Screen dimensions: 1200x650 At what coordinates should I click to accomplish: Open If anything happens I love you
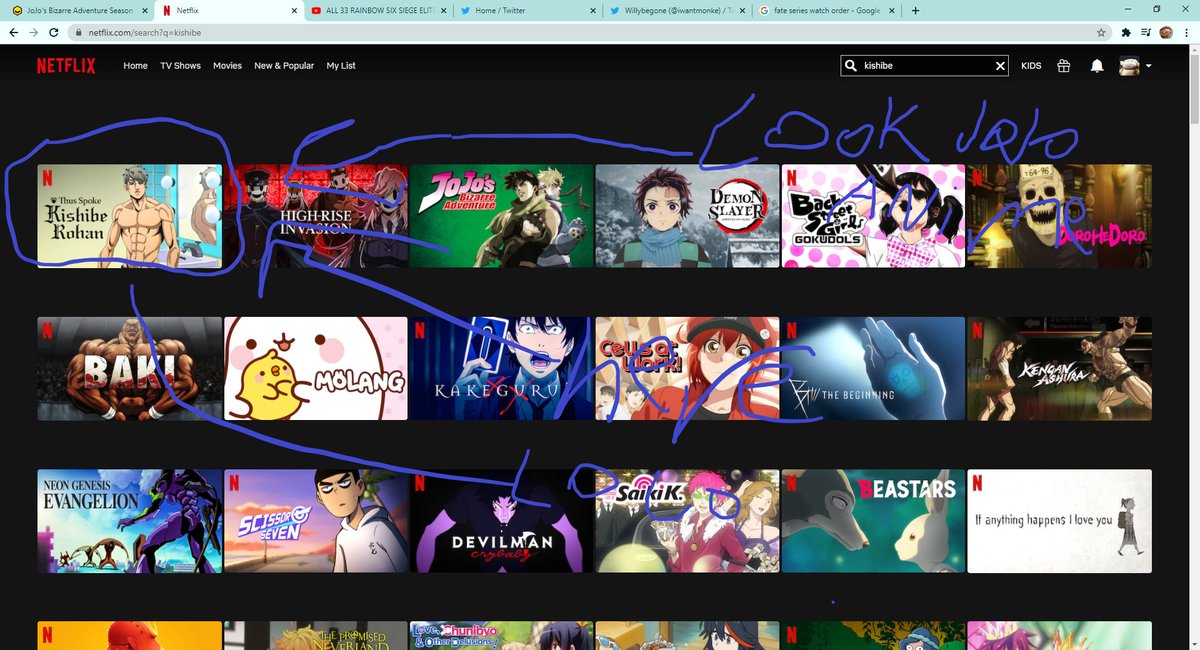click(1060, 521)
